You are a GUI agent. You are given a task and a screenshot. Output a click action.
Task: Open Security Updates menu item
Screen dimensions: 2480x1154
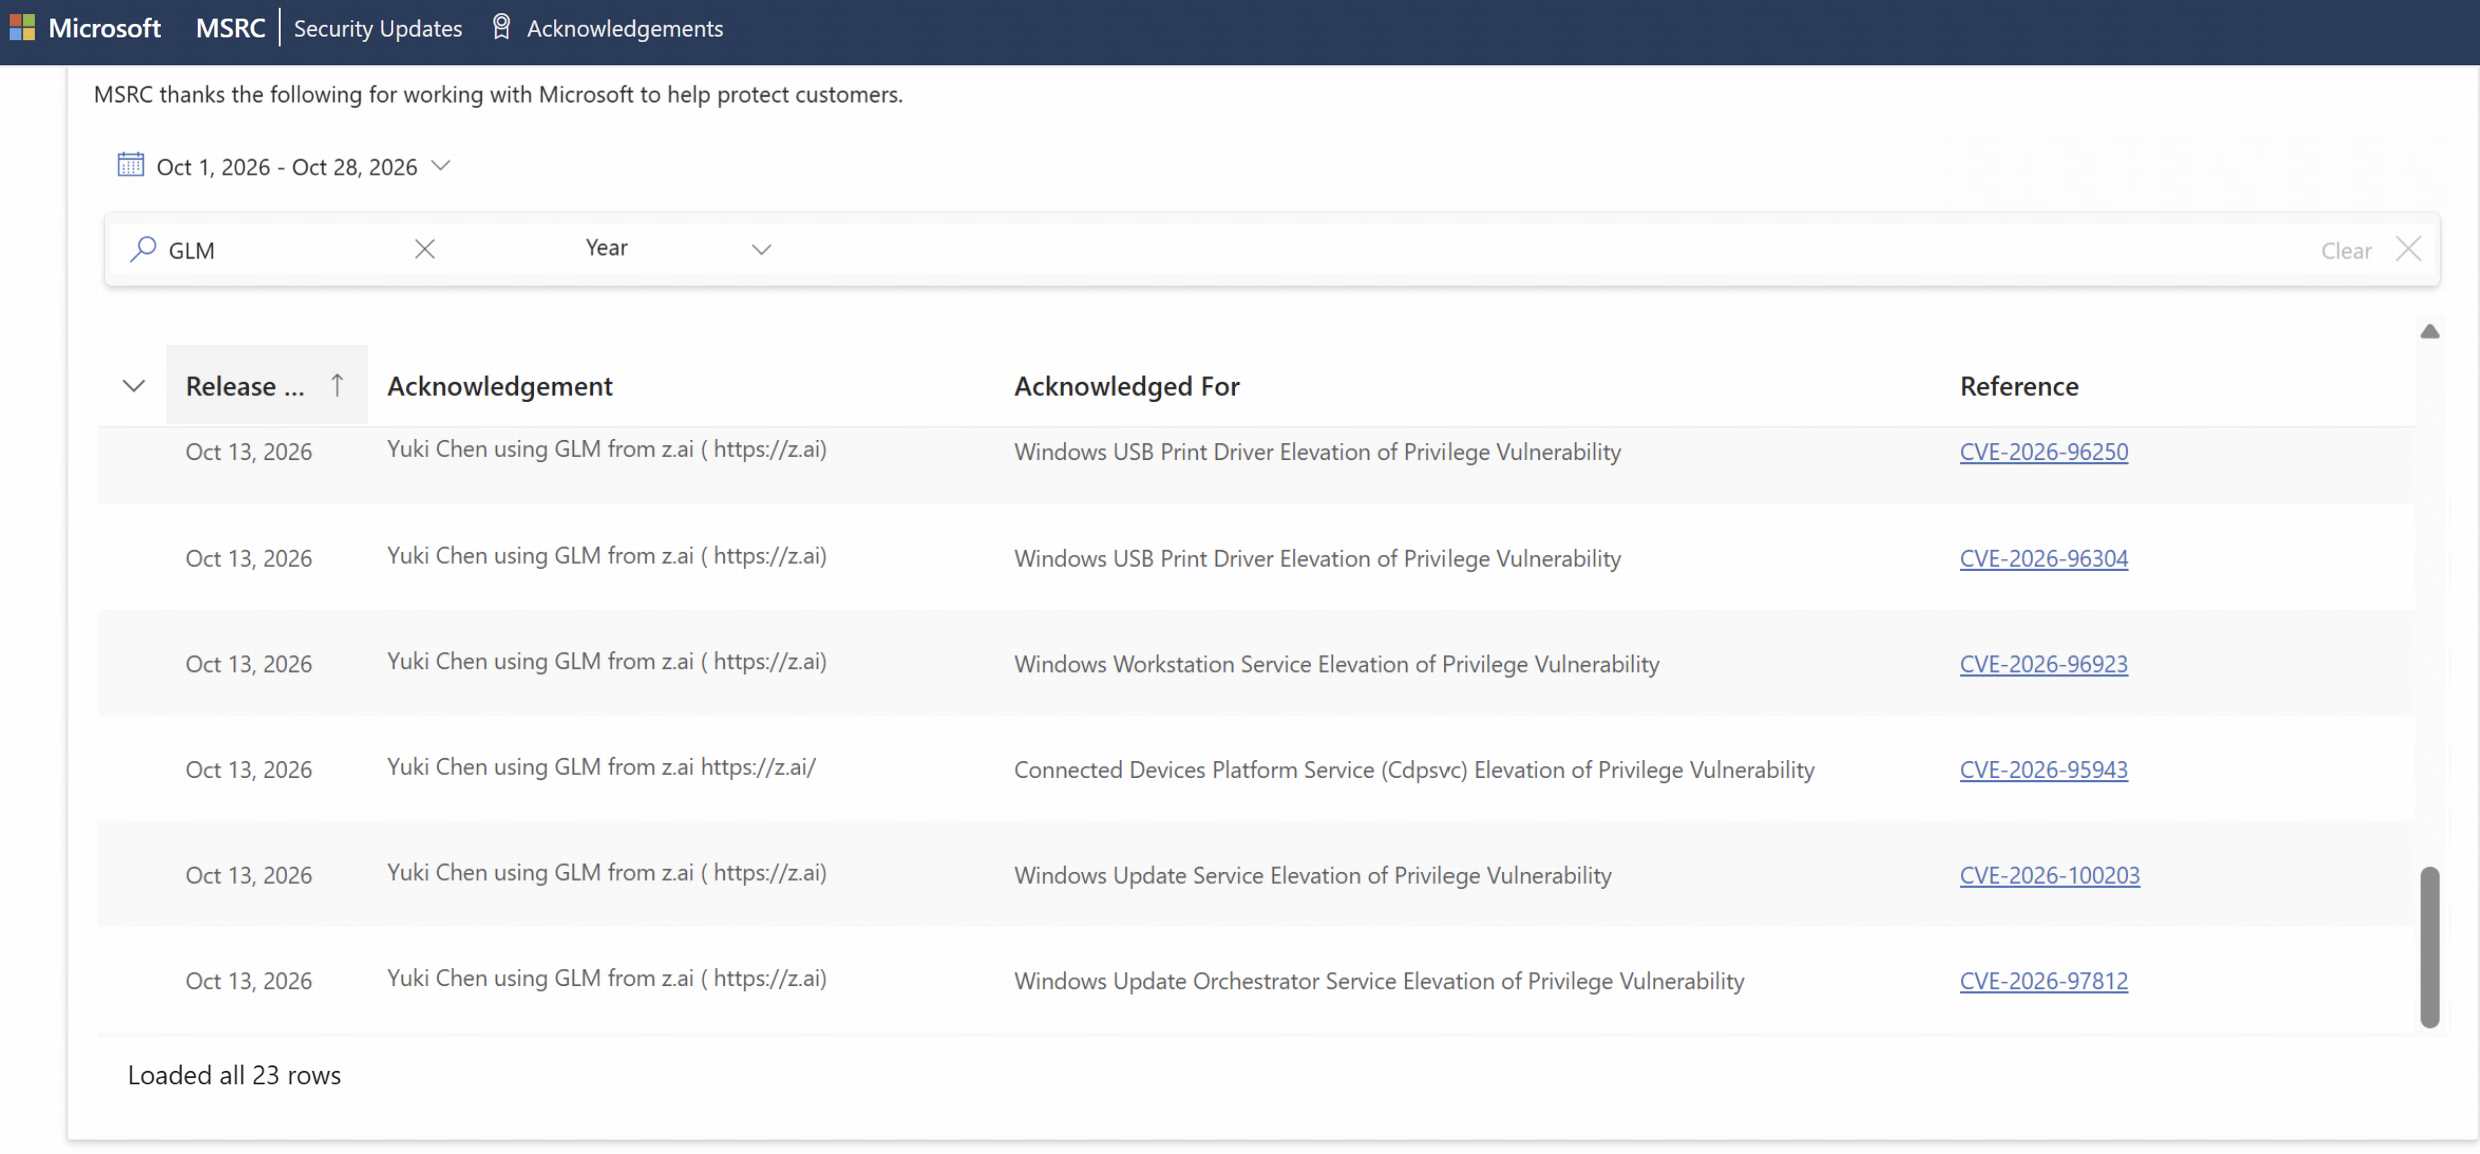[378, 28]
